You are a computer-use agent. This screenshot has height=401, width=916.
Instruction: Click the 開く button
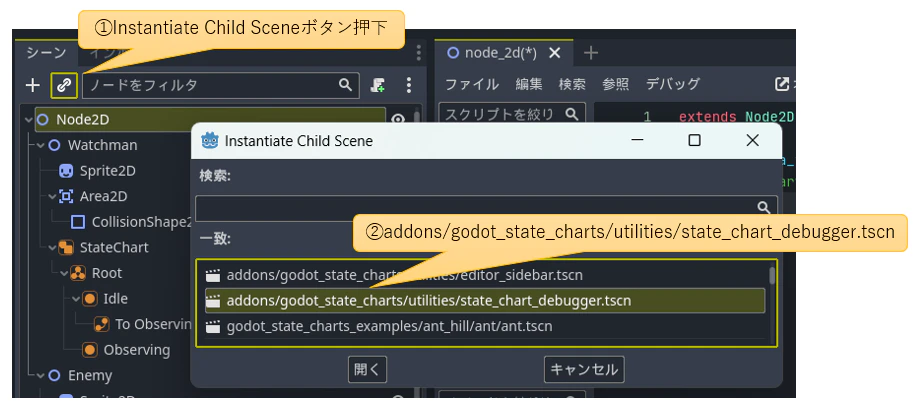point(367,369)
